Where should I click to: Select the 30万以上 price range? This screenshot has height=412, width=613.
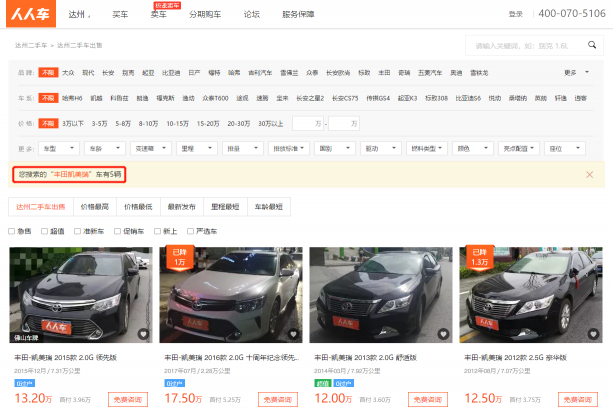coord(271,124)
